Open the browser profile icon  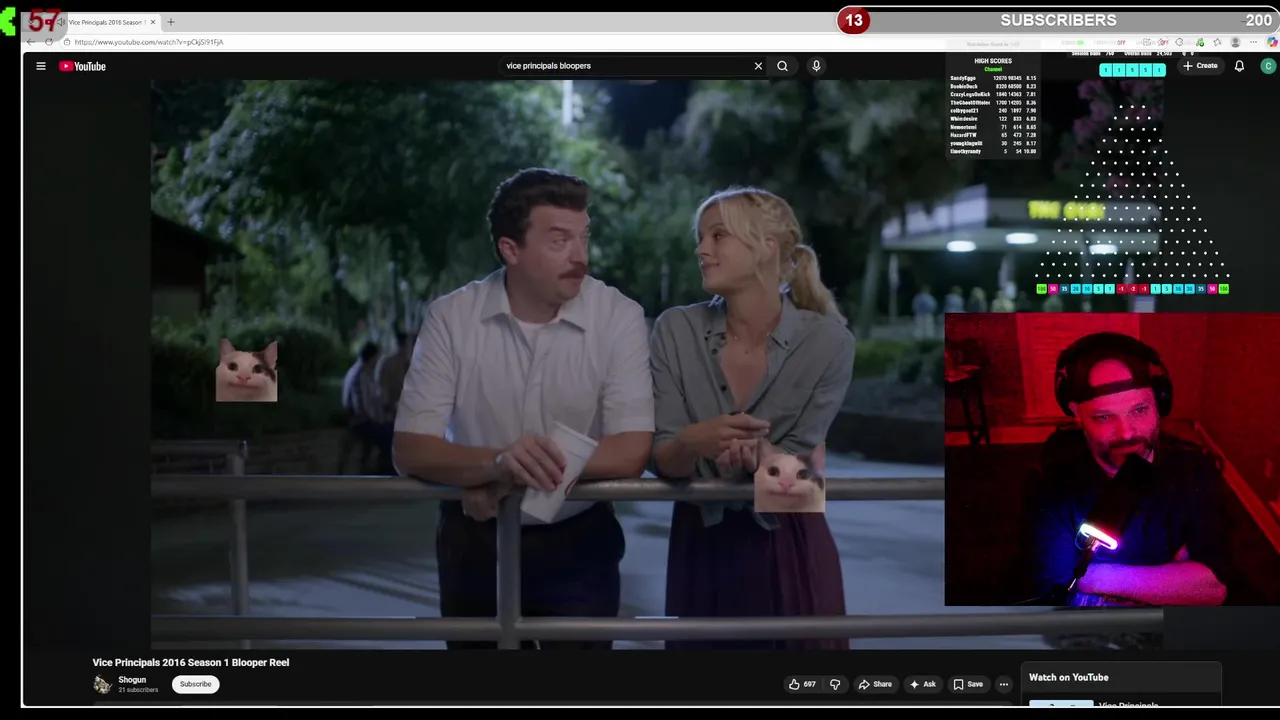[1235, 43]
